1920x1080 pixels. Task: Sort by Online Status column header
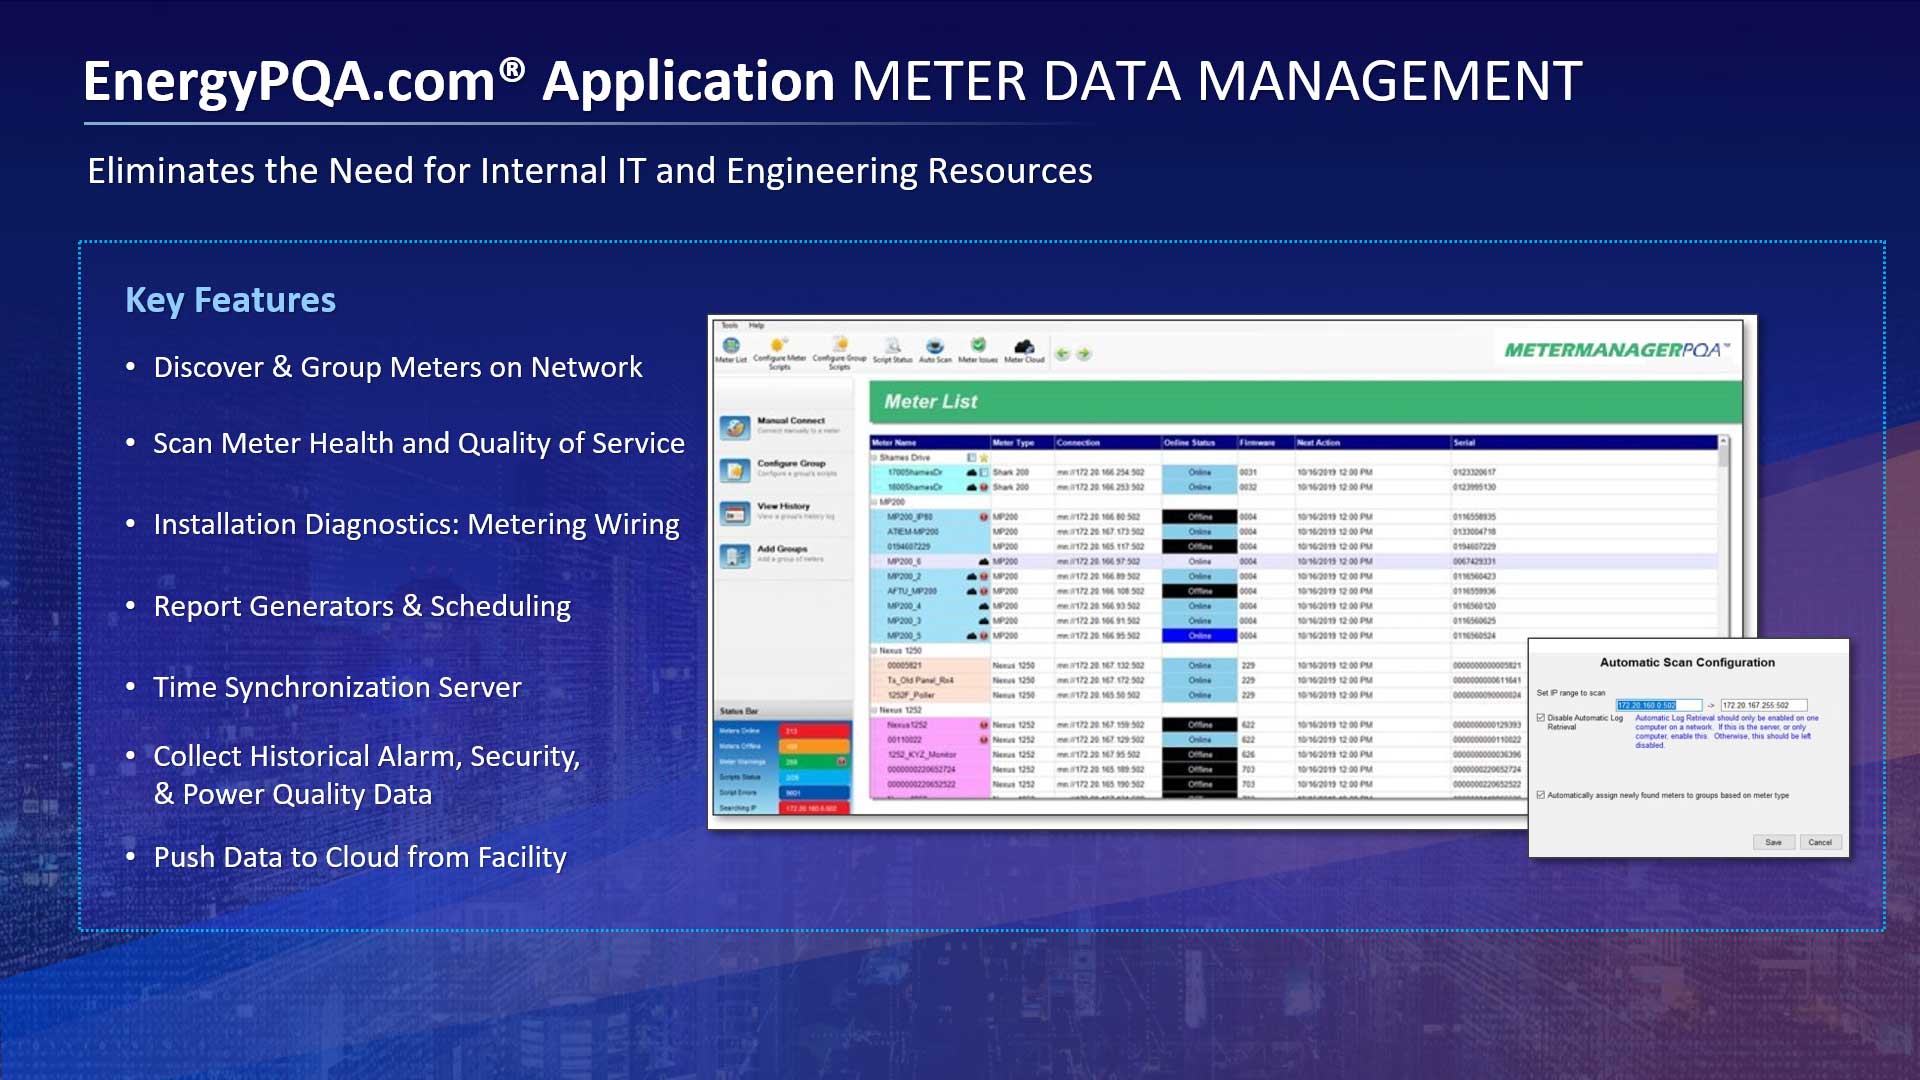click(1199, 442)
